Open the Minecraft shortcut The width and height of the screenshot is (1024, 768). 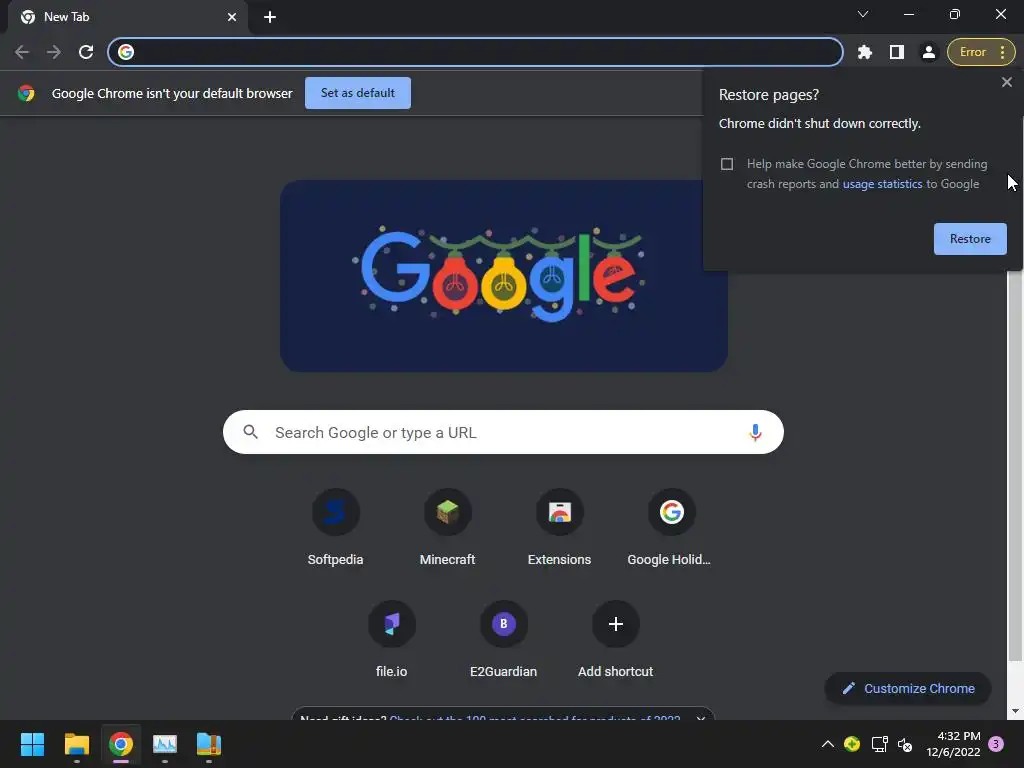coord(447,528)
